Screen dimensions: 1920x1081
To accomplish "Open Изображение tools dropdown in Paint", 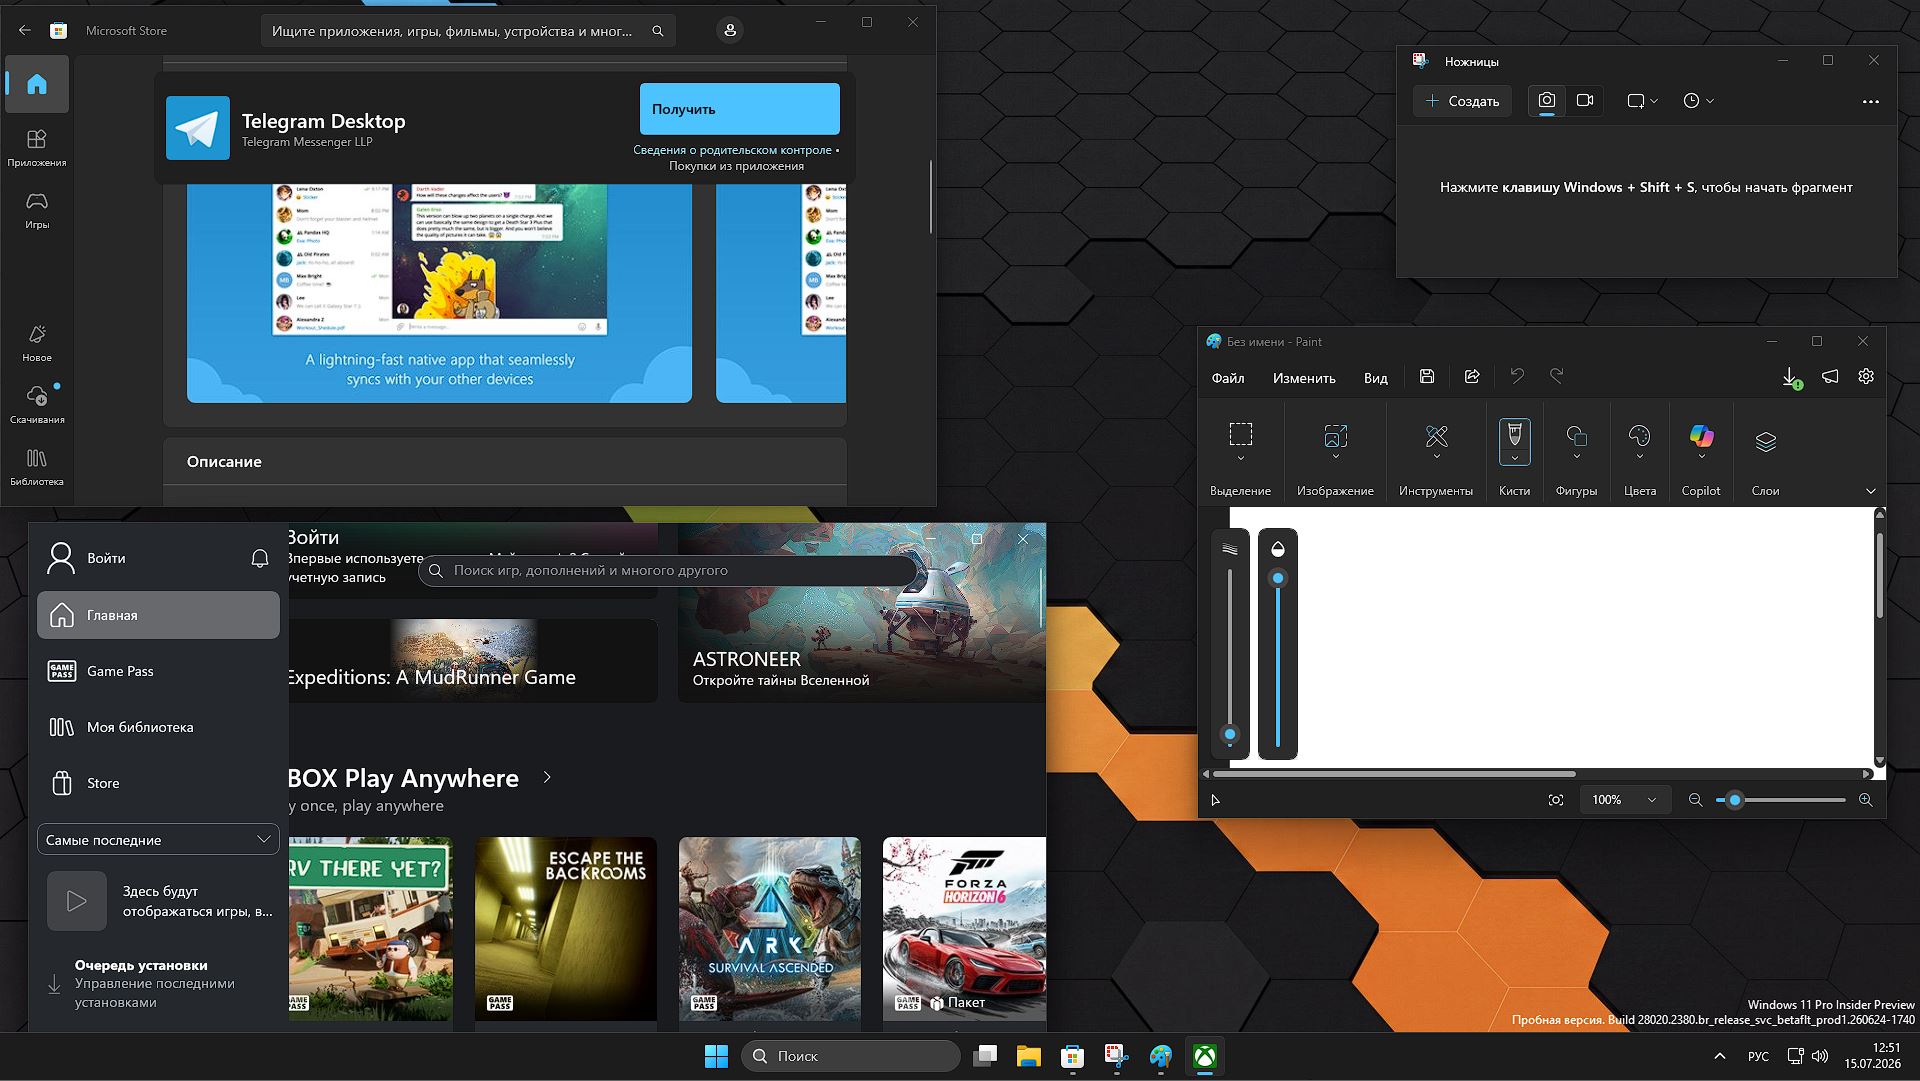I will 1335,442.
